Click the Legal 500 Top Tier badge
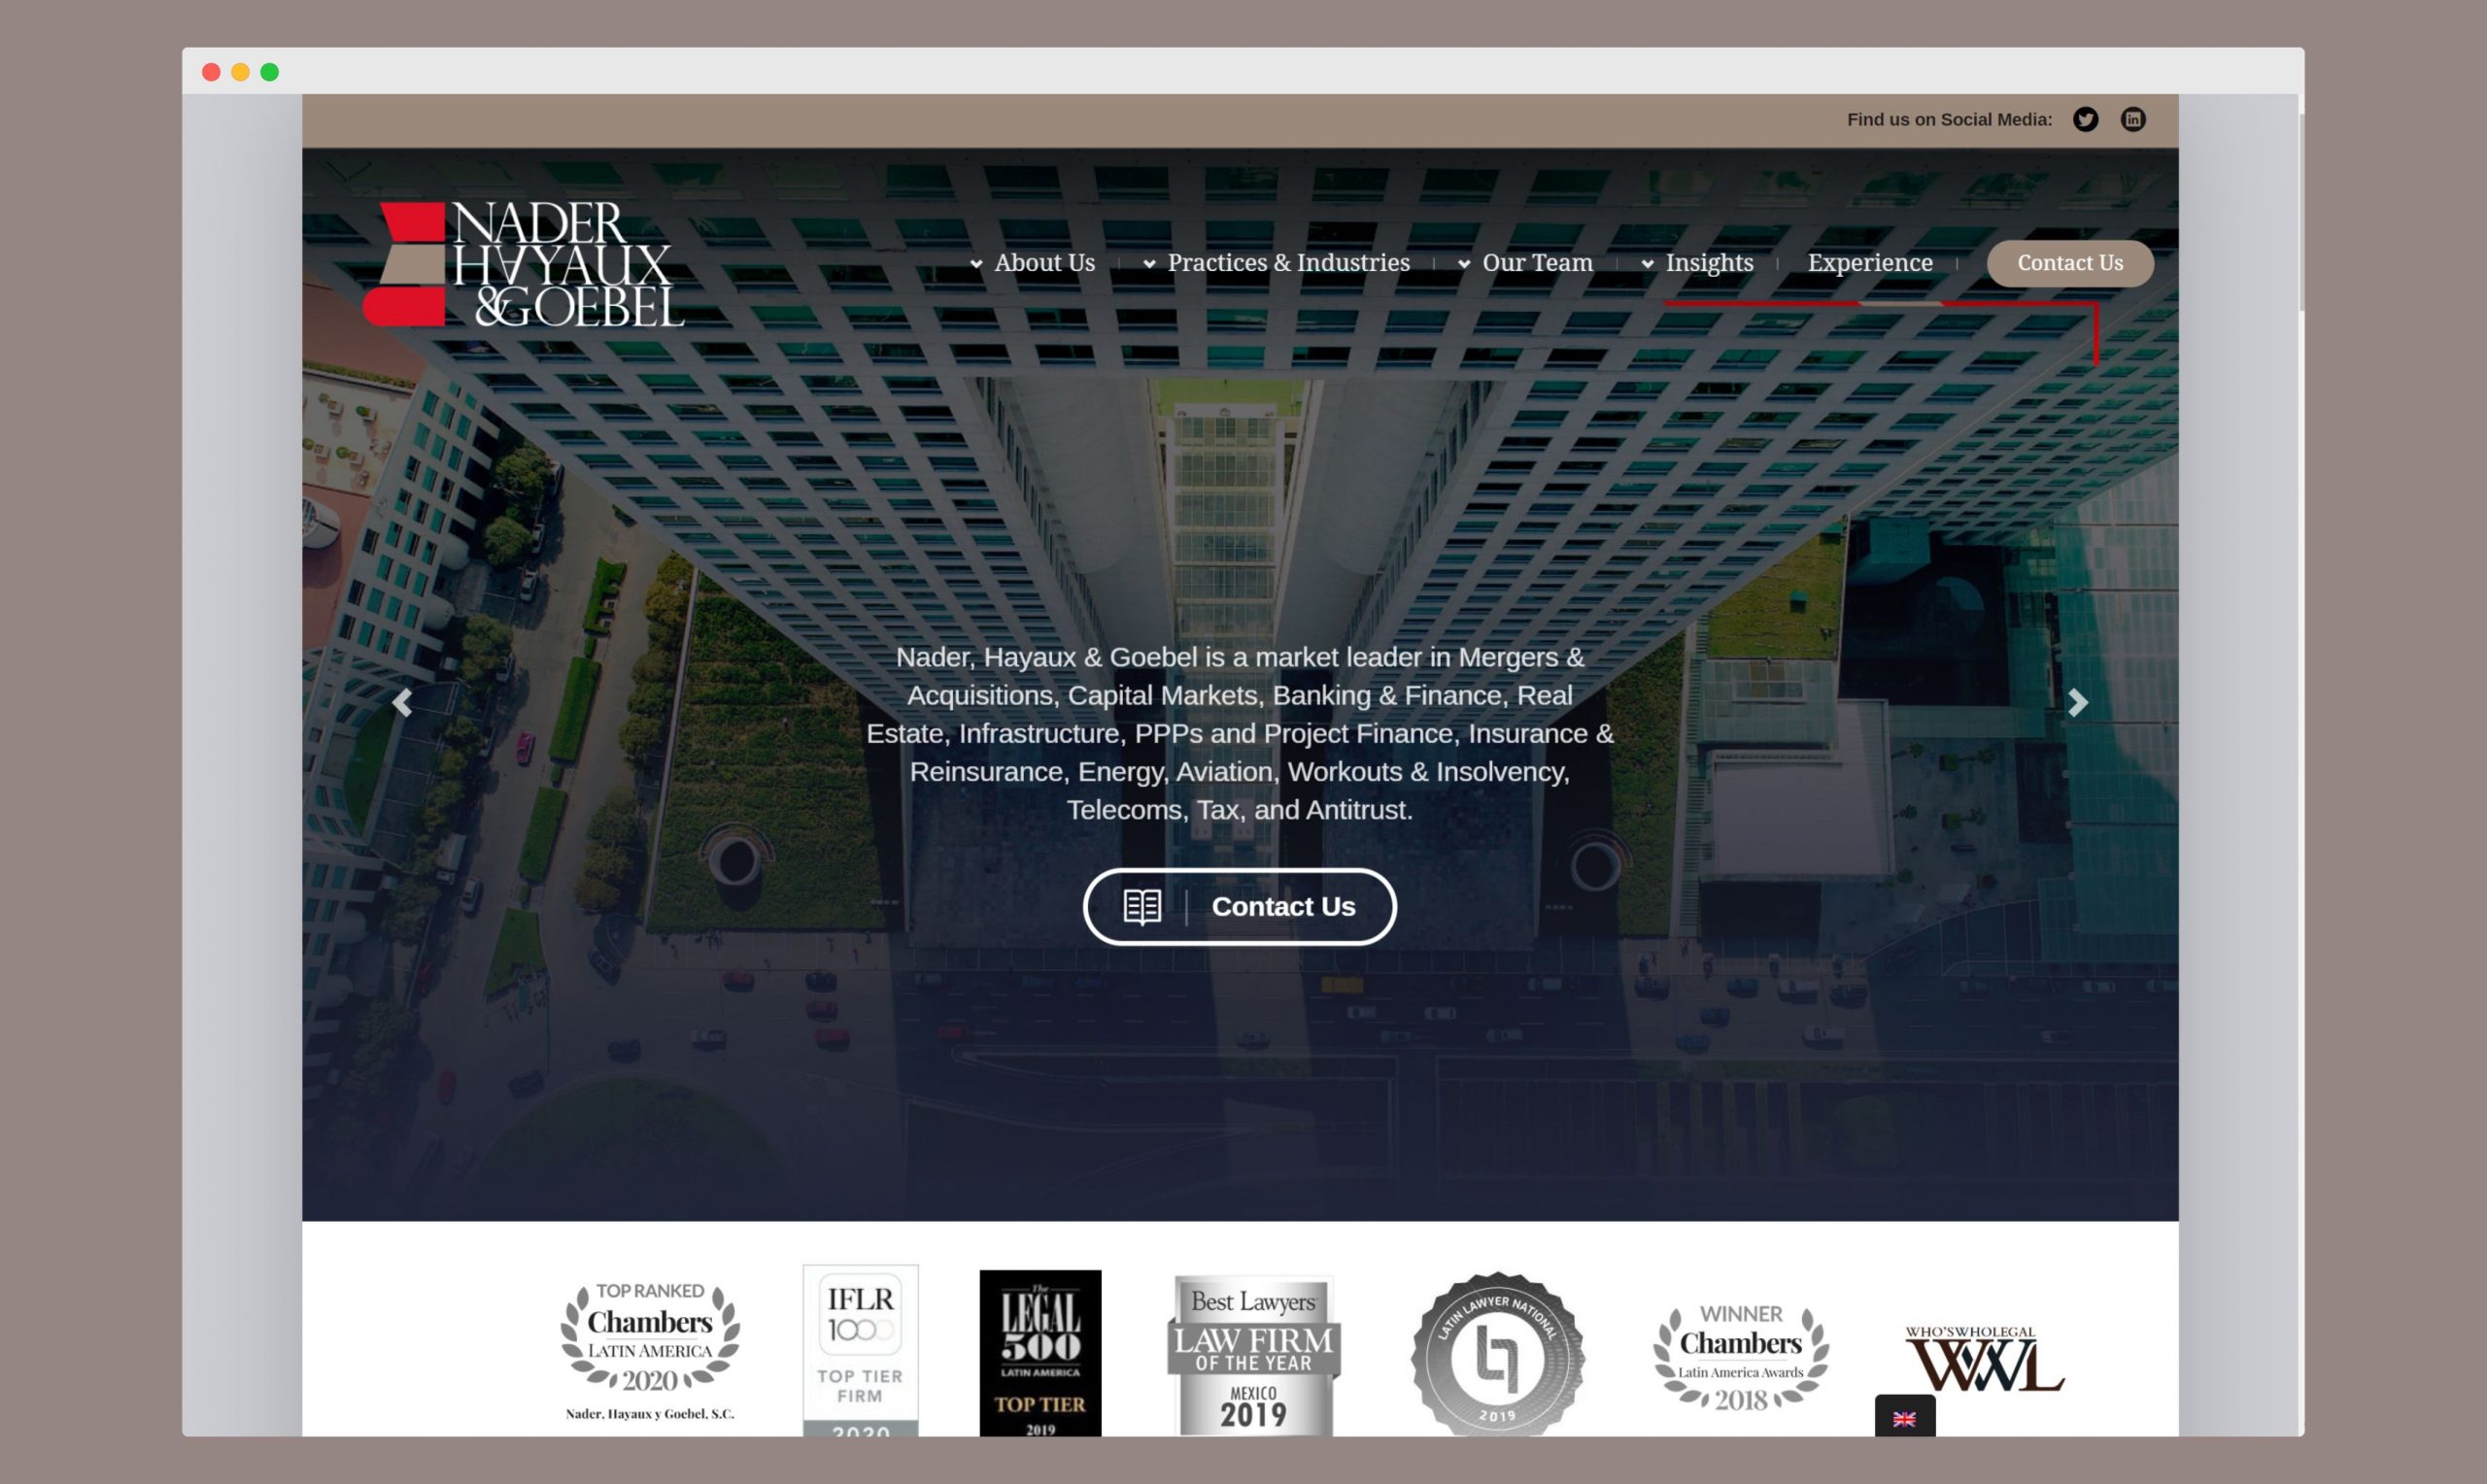The width and height of the screenshot is (2487, 1484). [1040, 1352]
